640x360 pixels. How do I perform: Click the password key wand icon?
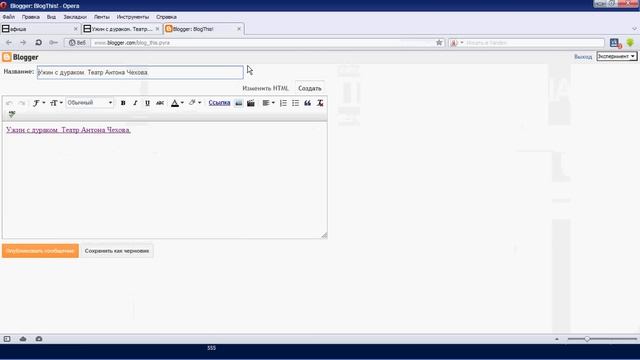tap(53, 42)
